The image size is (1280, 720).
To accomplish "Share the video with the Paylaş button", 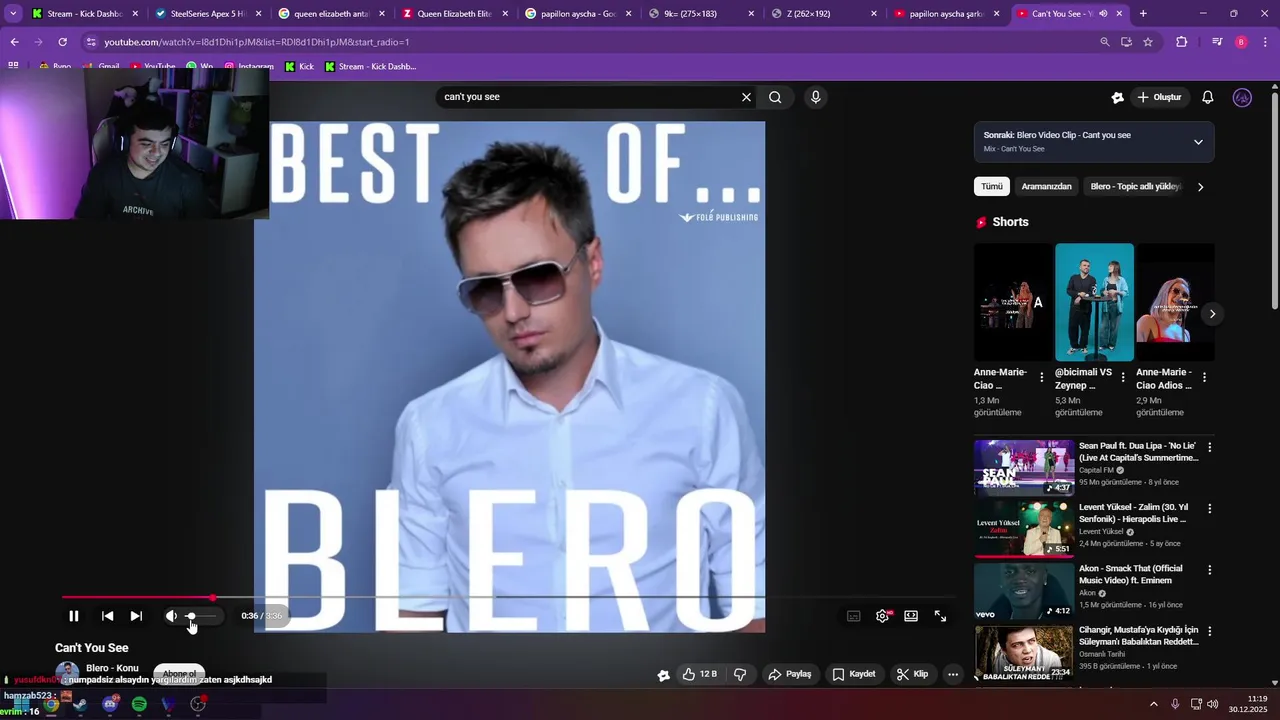I will click(789, 674).
